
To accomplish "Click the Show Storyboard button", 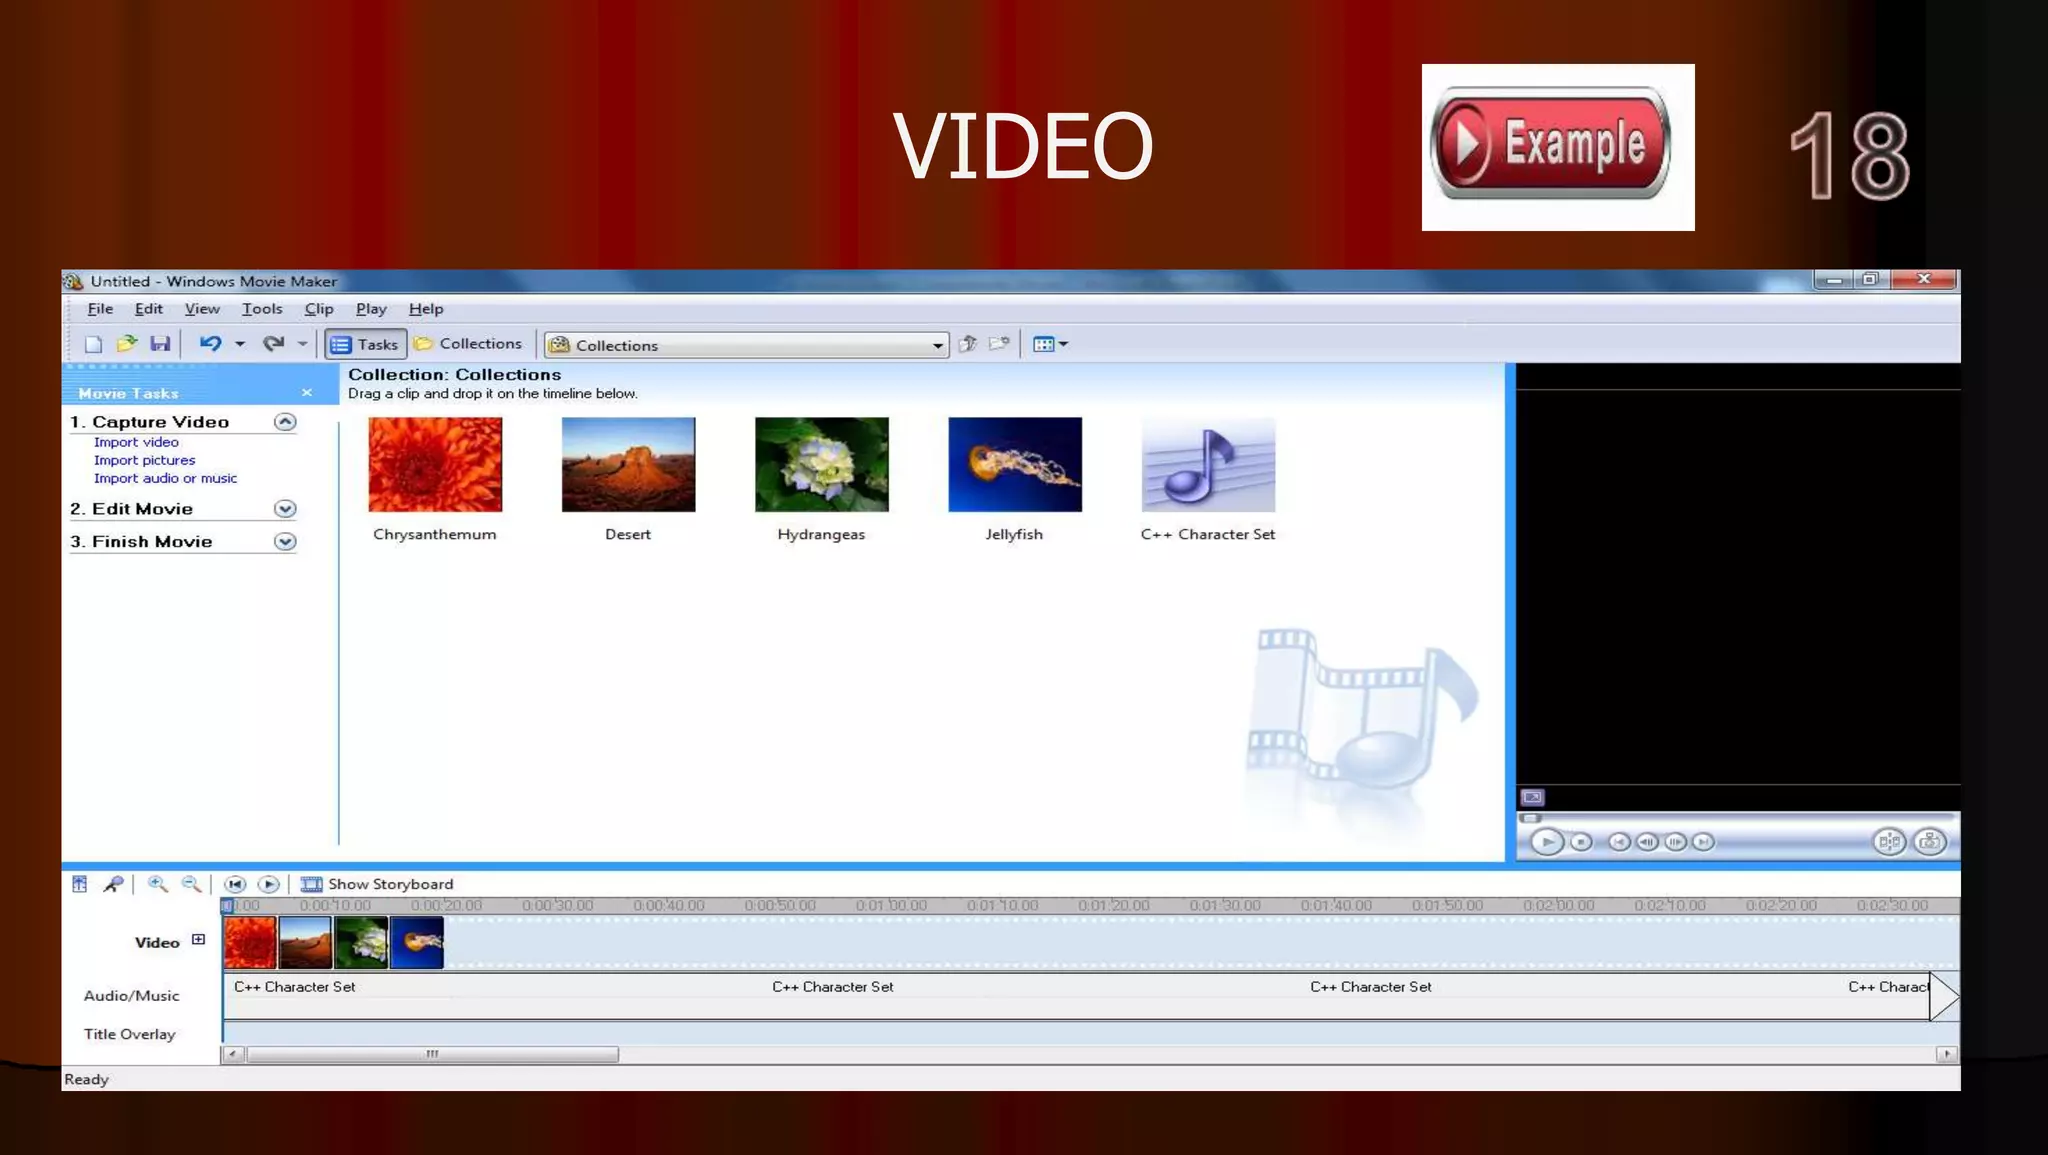I will point(377,884).
